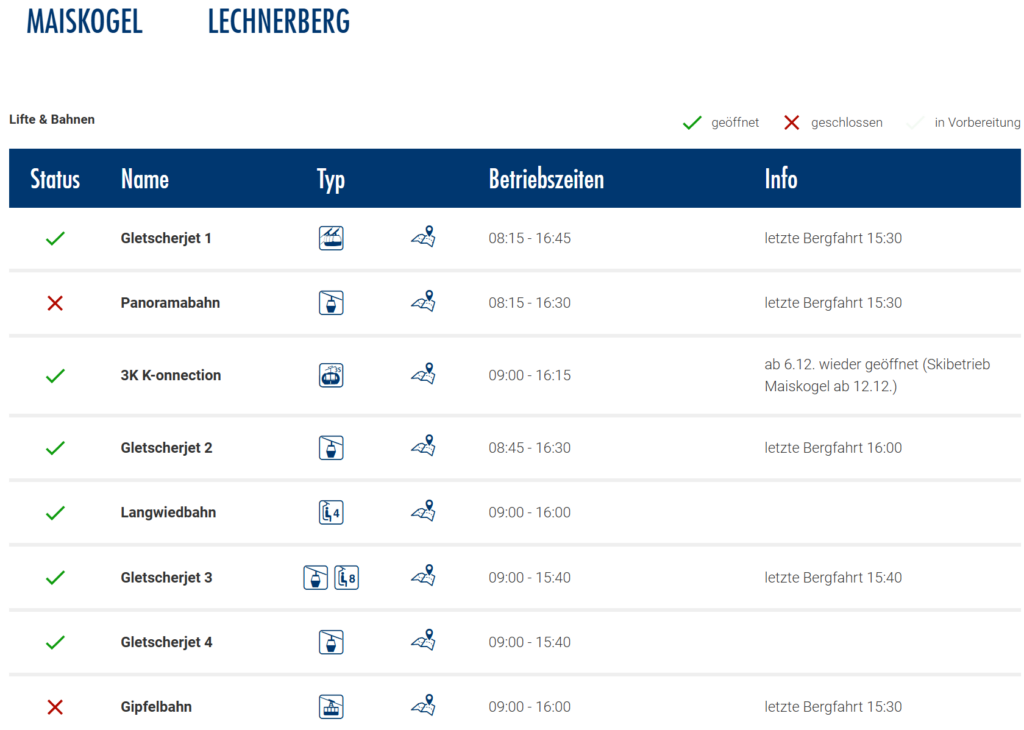This screenshot has height=730, width=1024.
Task: Open the Maiskogel tab
Action: (x=84, y=21)
